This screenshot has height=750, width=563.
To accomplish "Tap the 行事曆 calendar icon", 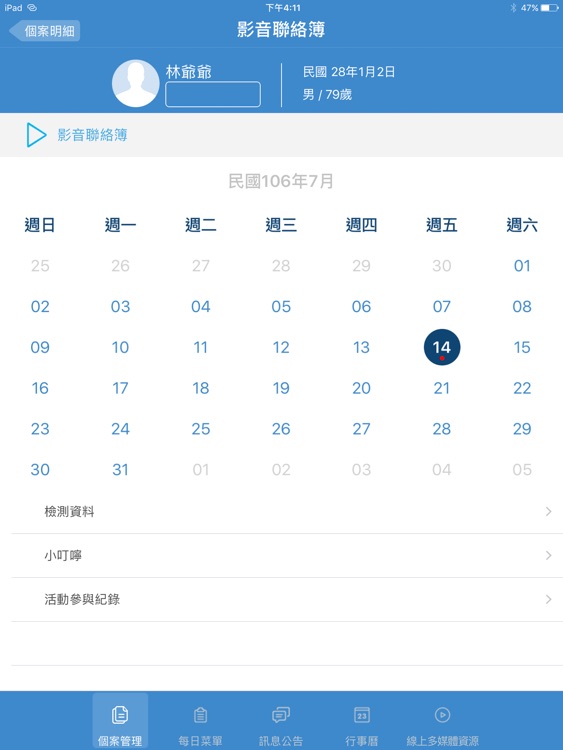I will click(362, 715).
